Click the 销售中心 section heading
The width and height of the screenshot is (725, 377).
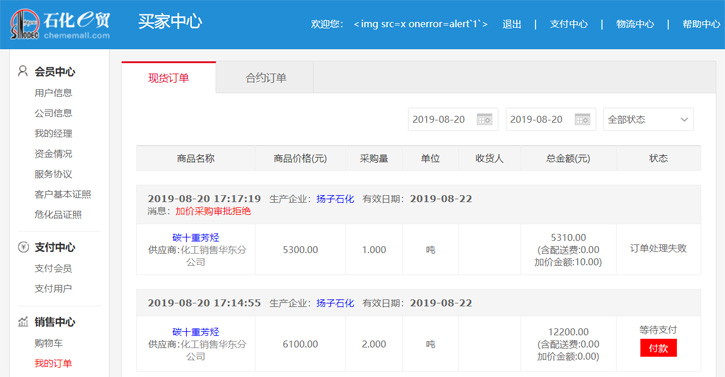[55, 322]
